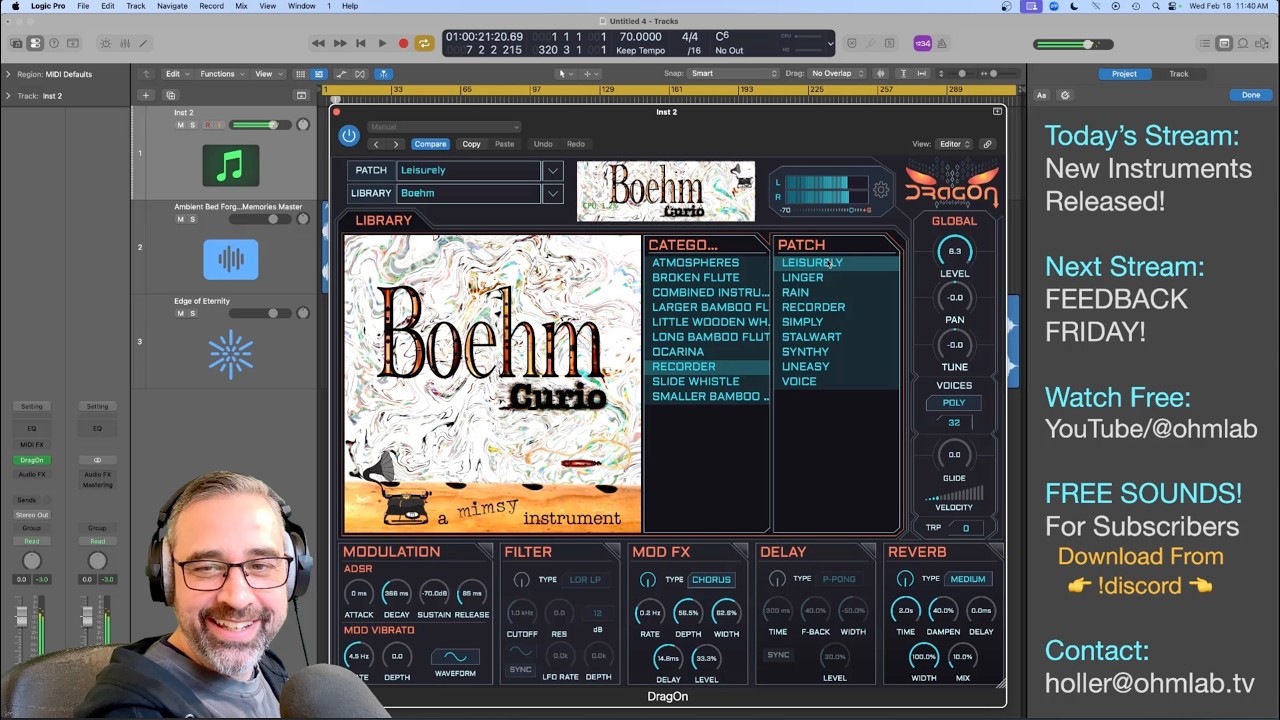The height and width of the screenshot is (720, 1280).
Task: Go to next plugin setting arrow
Action: 396,144
